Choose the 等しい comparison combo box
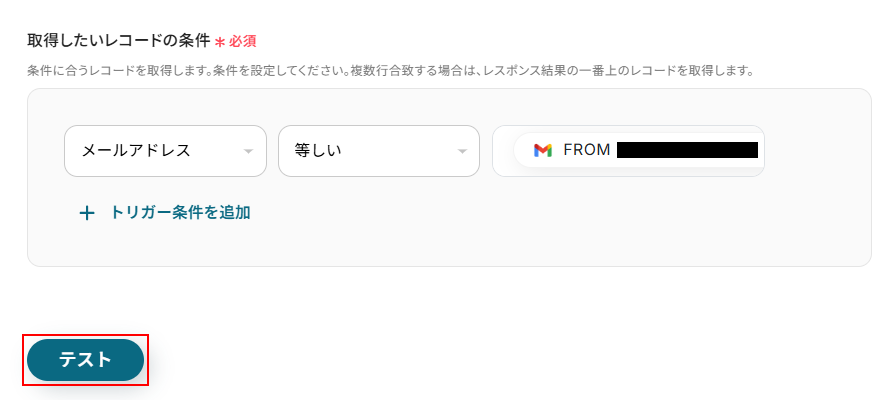 378,151
